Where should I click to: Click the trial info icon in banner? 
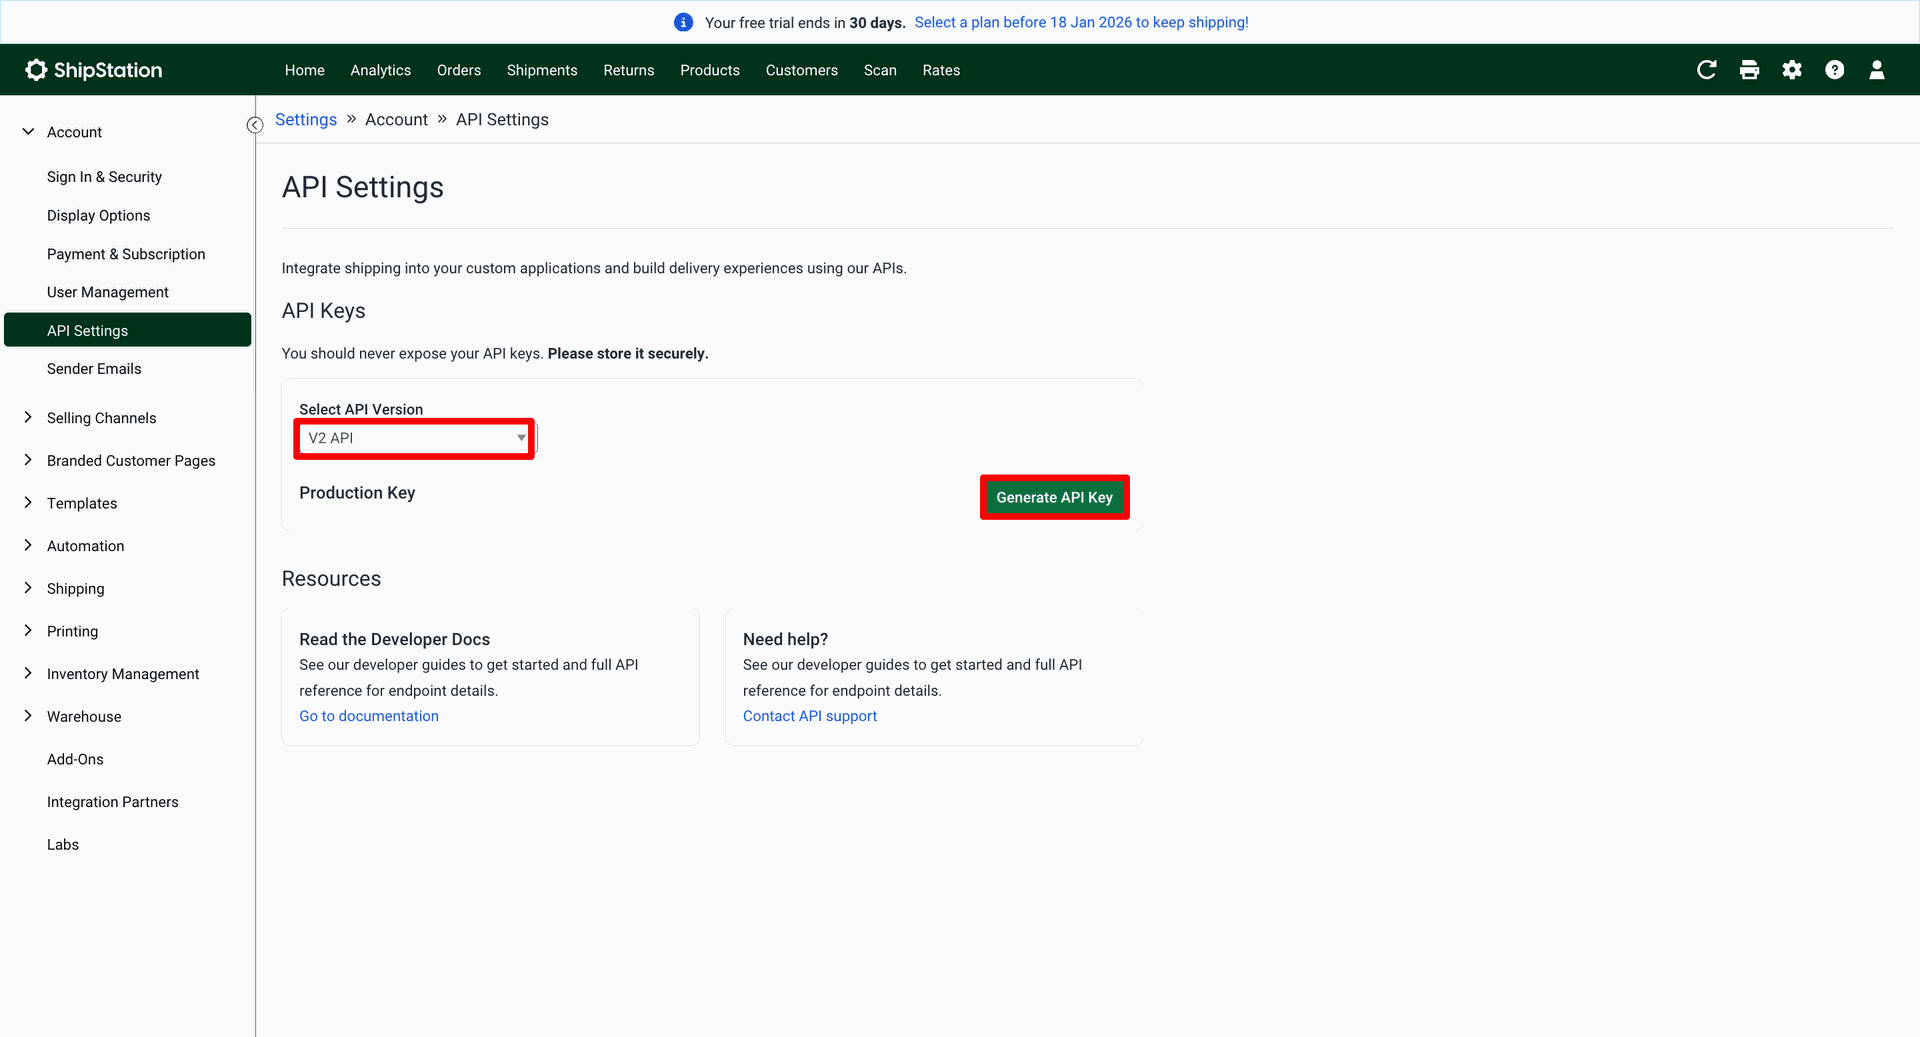tap(684, 22)
